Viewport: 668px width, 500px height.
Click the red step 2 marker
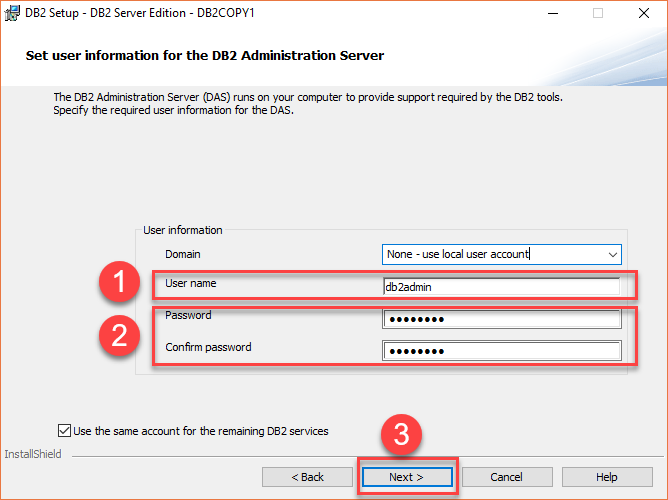tap(119, 335)
